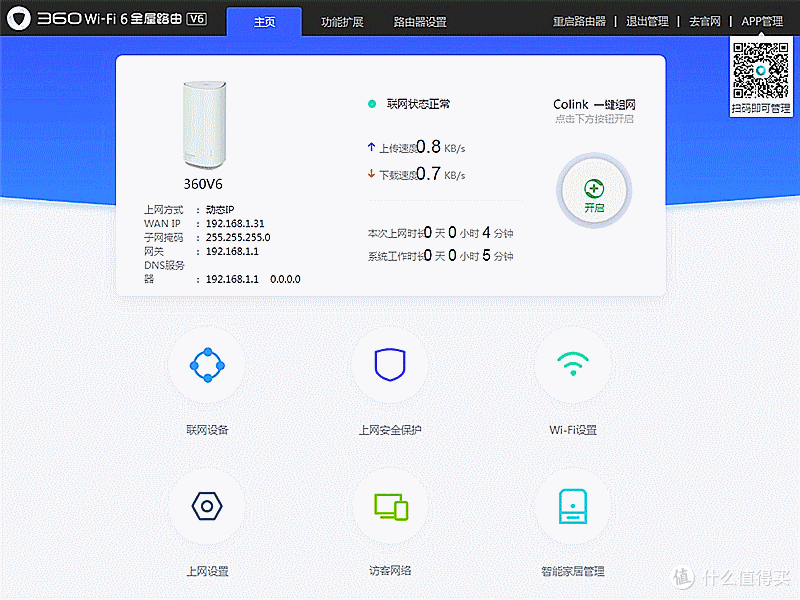Open 上网设置 hexagon gear icon

click(x=207, y=506)
